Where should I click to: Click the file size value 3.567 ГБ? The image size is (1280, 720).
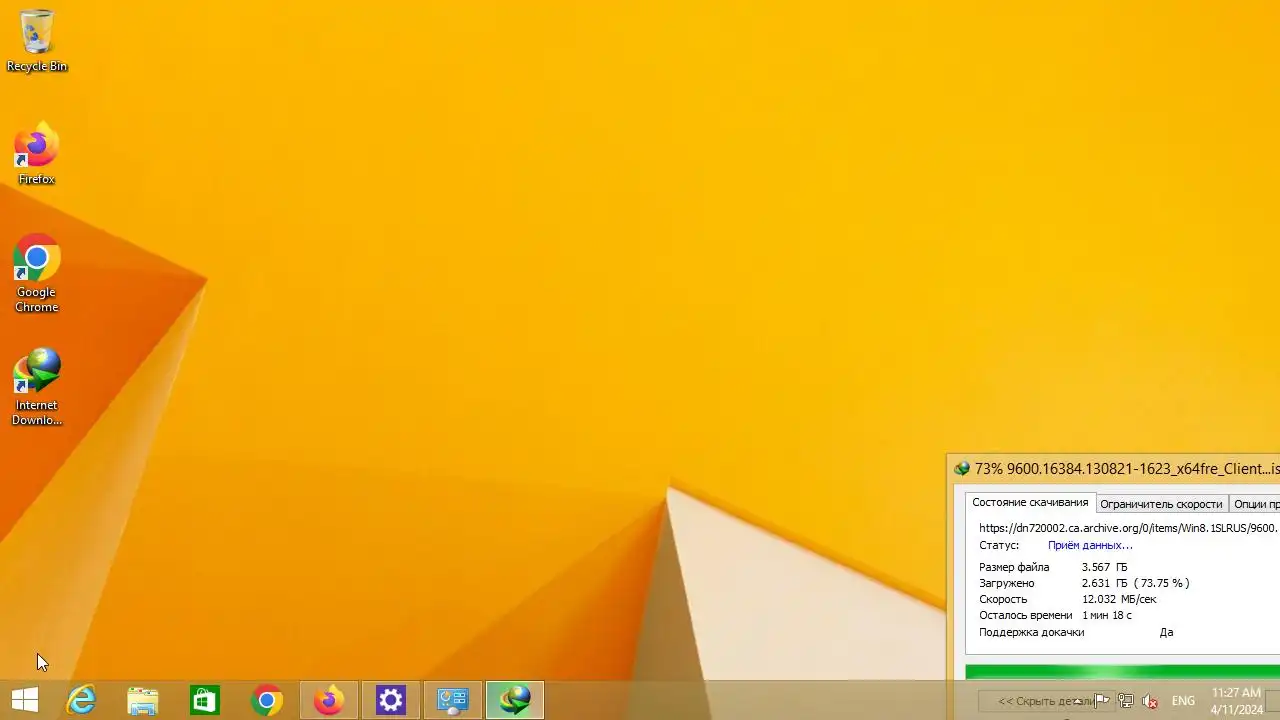click(x=1104, y=567)
